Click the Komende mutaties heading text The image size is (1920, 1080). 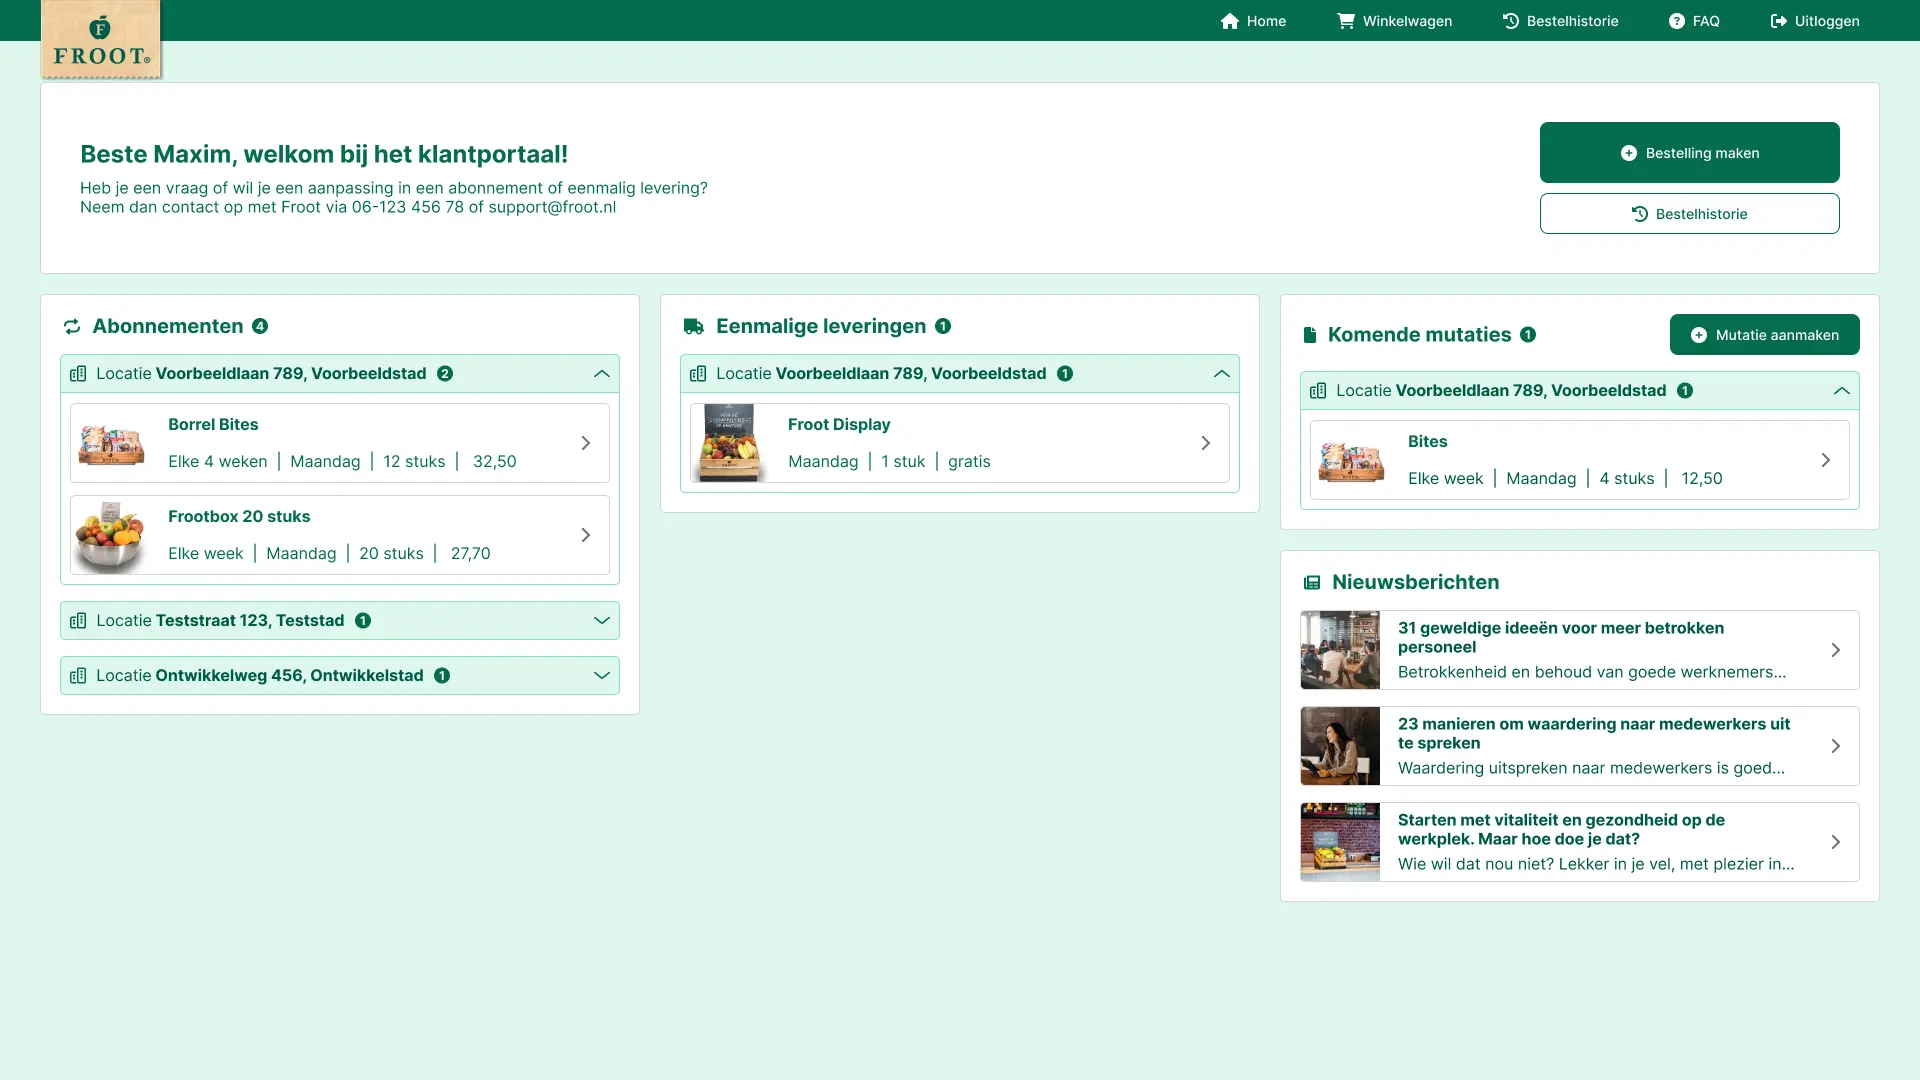[1419, 335]
